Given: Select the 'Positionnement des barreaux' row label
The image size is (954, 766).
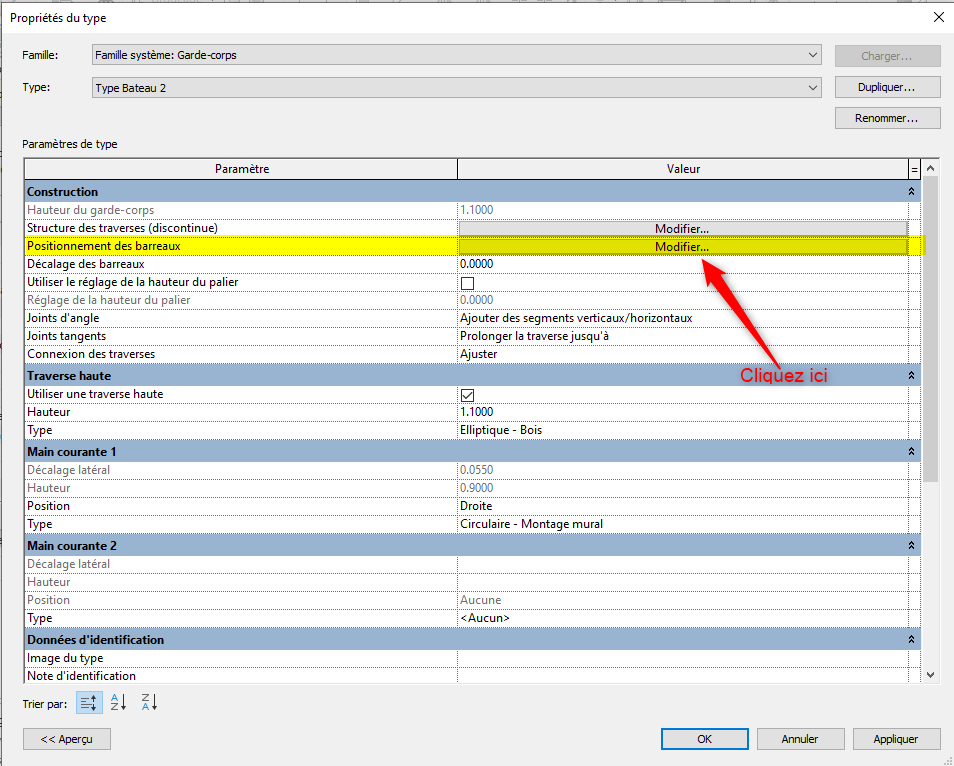Looking at the screenshot, I should tap(104, 246).
